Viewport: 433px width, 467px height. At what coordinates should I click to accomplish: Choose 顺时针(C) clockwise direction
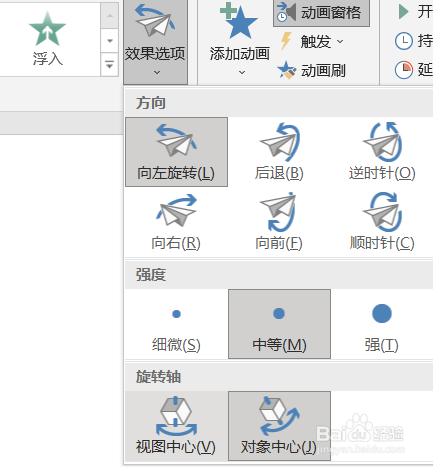(x=382, y=222)
